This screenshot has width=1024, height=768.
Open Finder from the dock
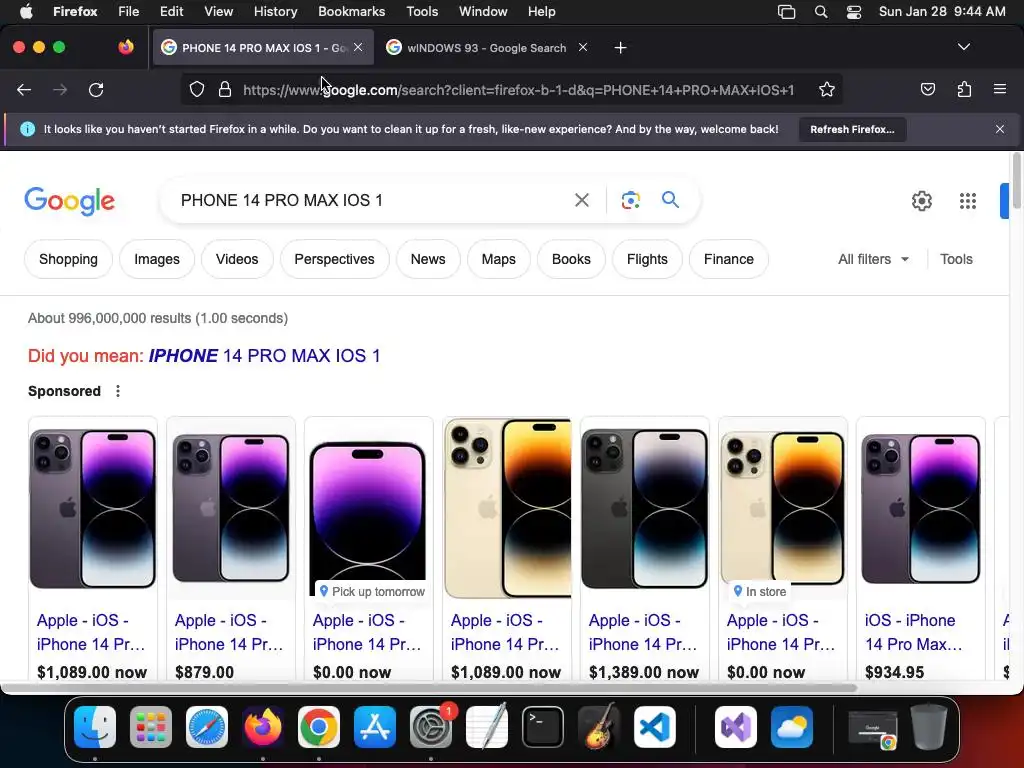tap(95, 727)
